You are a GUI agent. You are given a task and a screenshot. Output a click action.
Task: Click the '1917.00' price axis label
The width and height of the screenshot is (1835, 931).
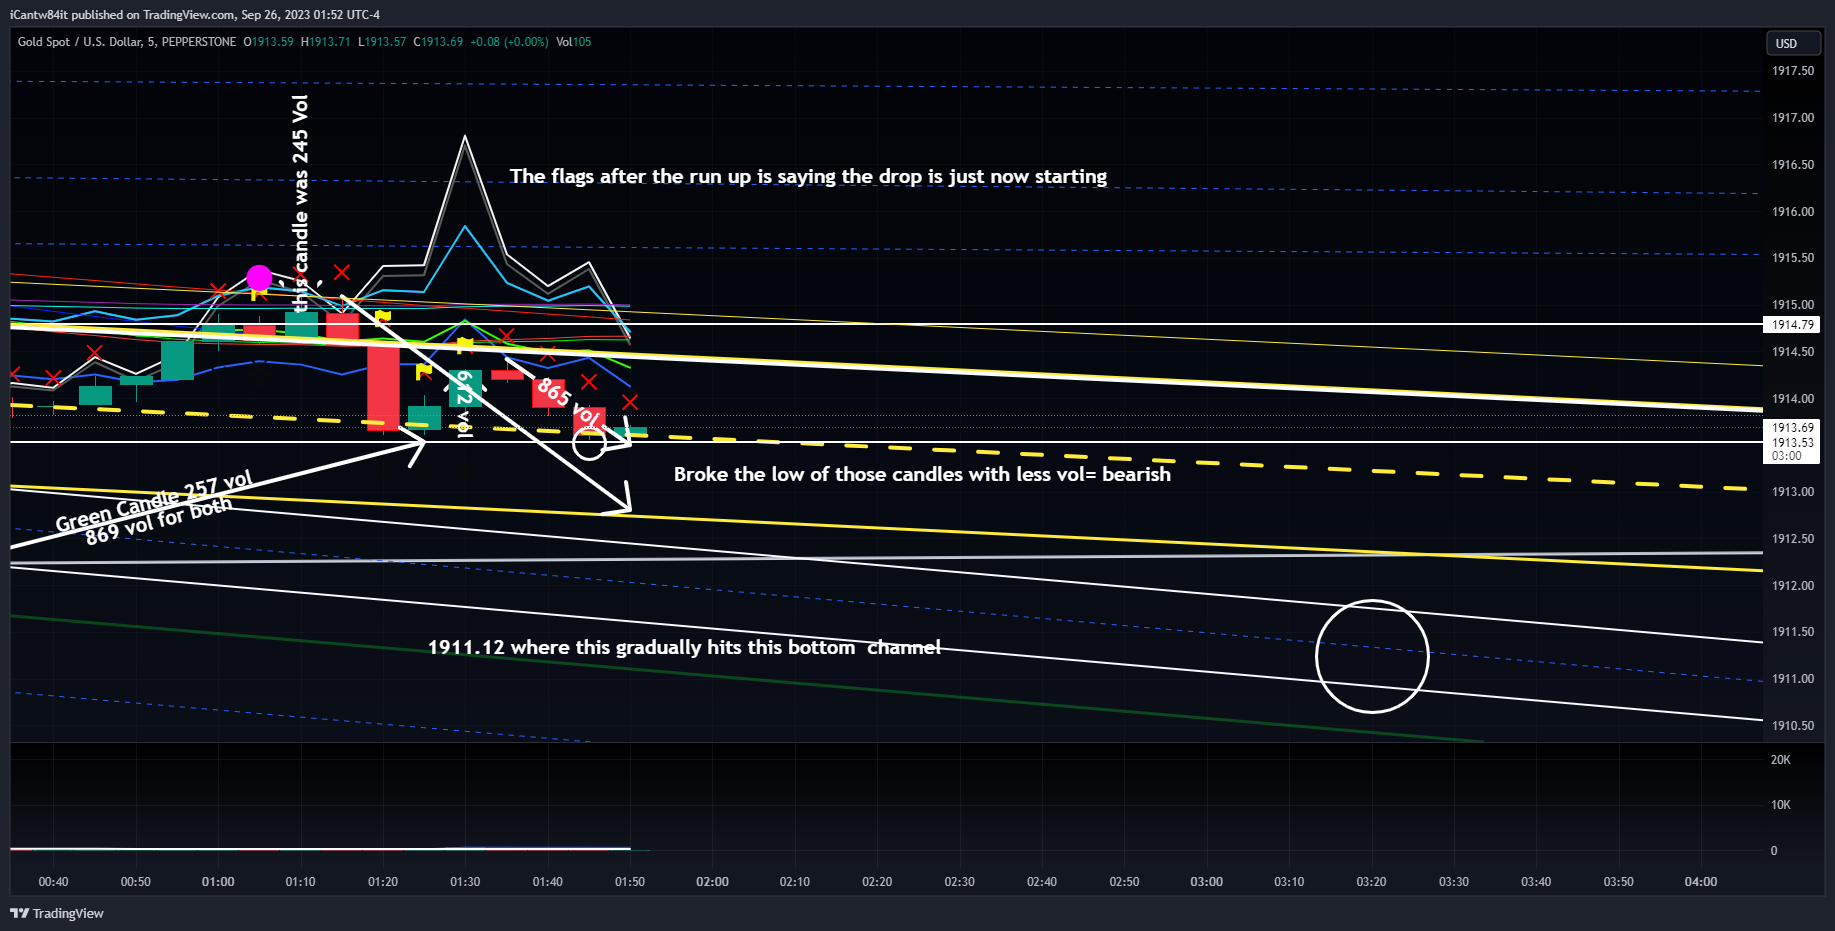coord(1792,118)
